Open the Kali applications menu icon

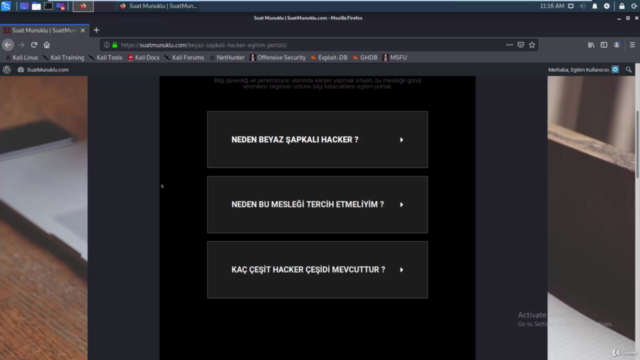click(x=6, y=6)
